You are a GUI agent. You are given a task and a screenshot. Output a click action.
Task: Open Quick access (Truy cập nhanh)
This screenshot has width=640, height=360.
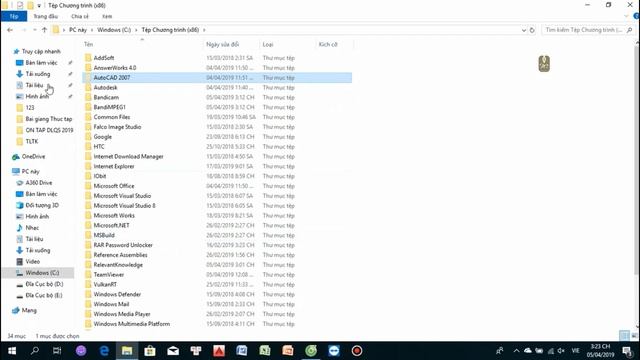pyautogui.click(x=41, y=51)
